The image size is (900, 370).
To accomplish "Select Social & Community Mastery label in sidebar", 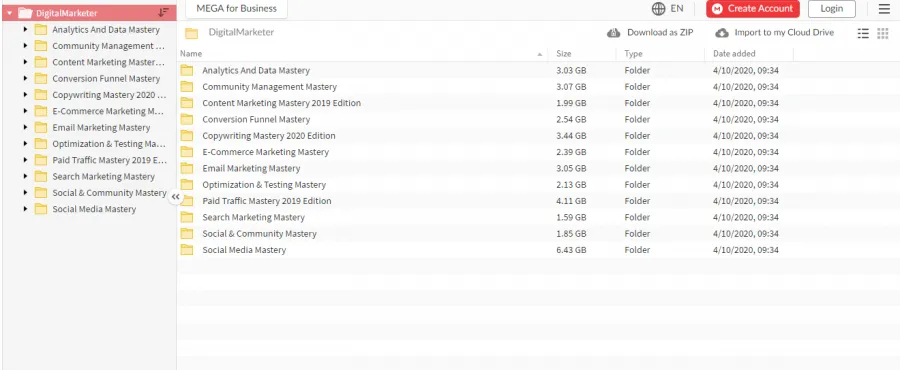I will click(x=109, y=193).
